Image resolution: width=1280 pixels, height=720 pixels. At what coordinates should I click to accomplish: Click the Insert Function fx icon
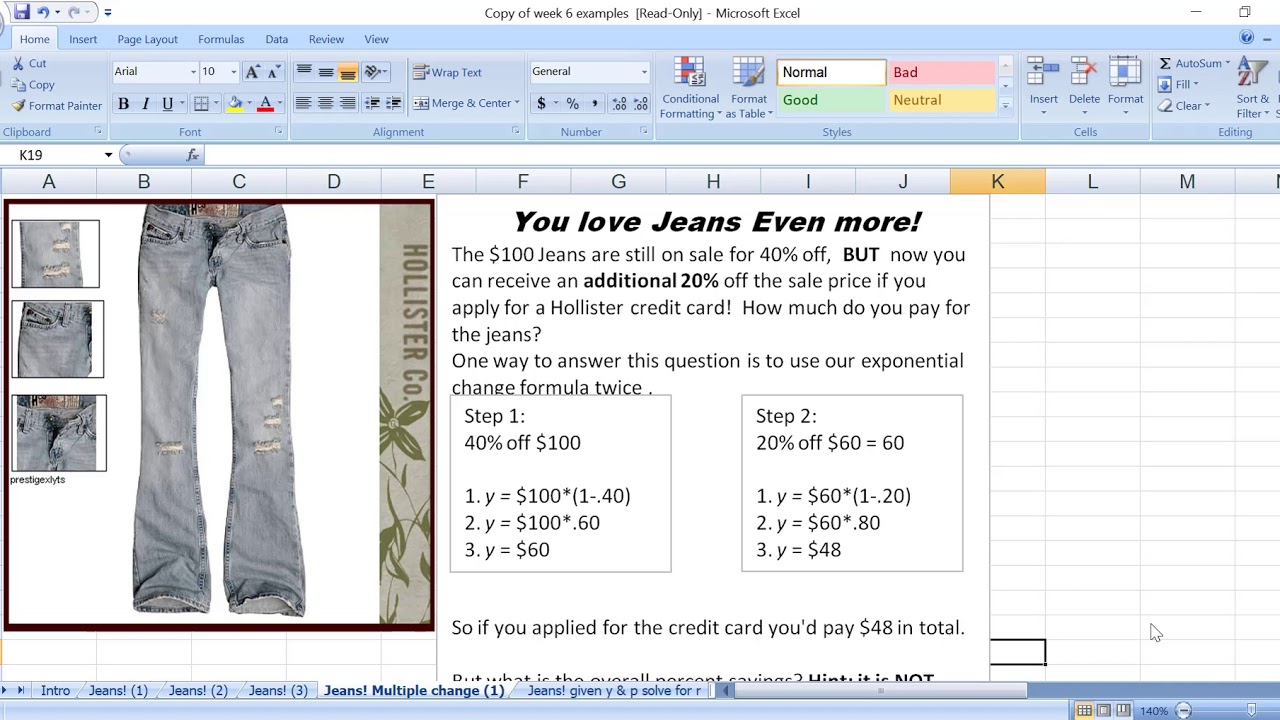[x=193, y=155]
